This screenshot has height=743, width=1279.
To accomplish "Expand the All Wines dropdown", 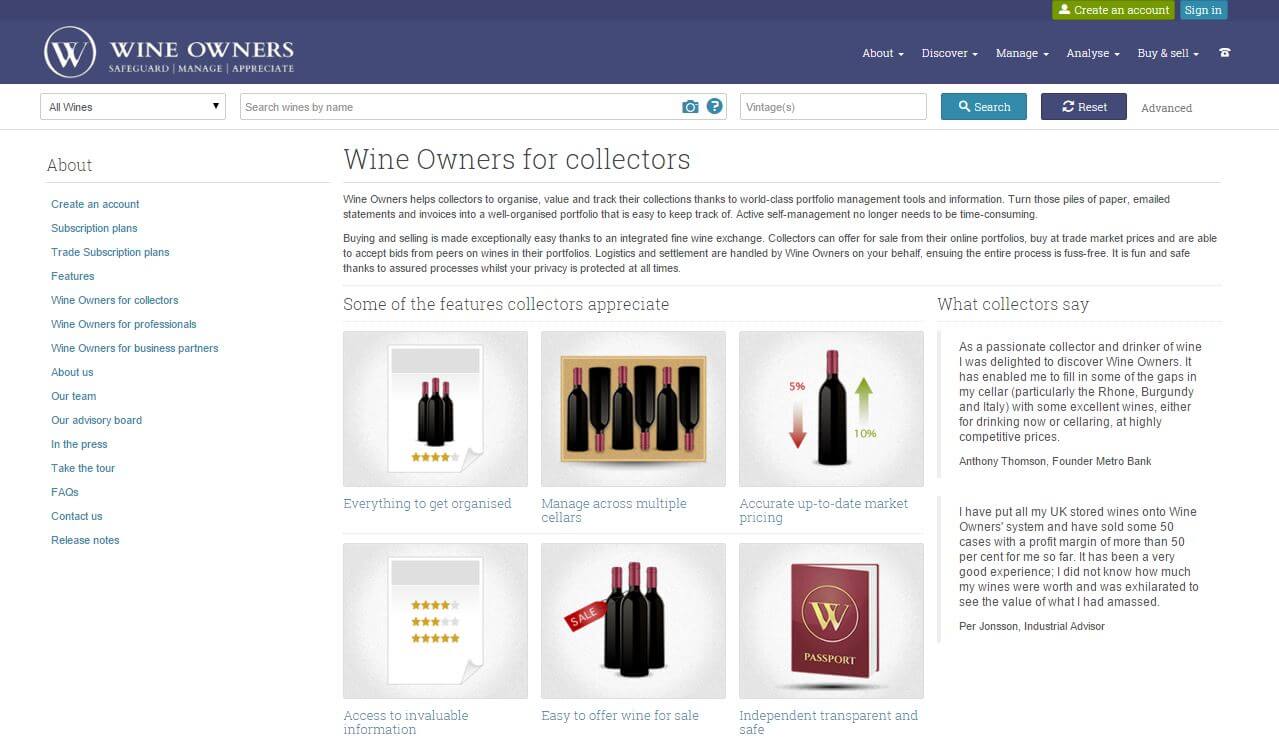I will (x=133, y=107).
